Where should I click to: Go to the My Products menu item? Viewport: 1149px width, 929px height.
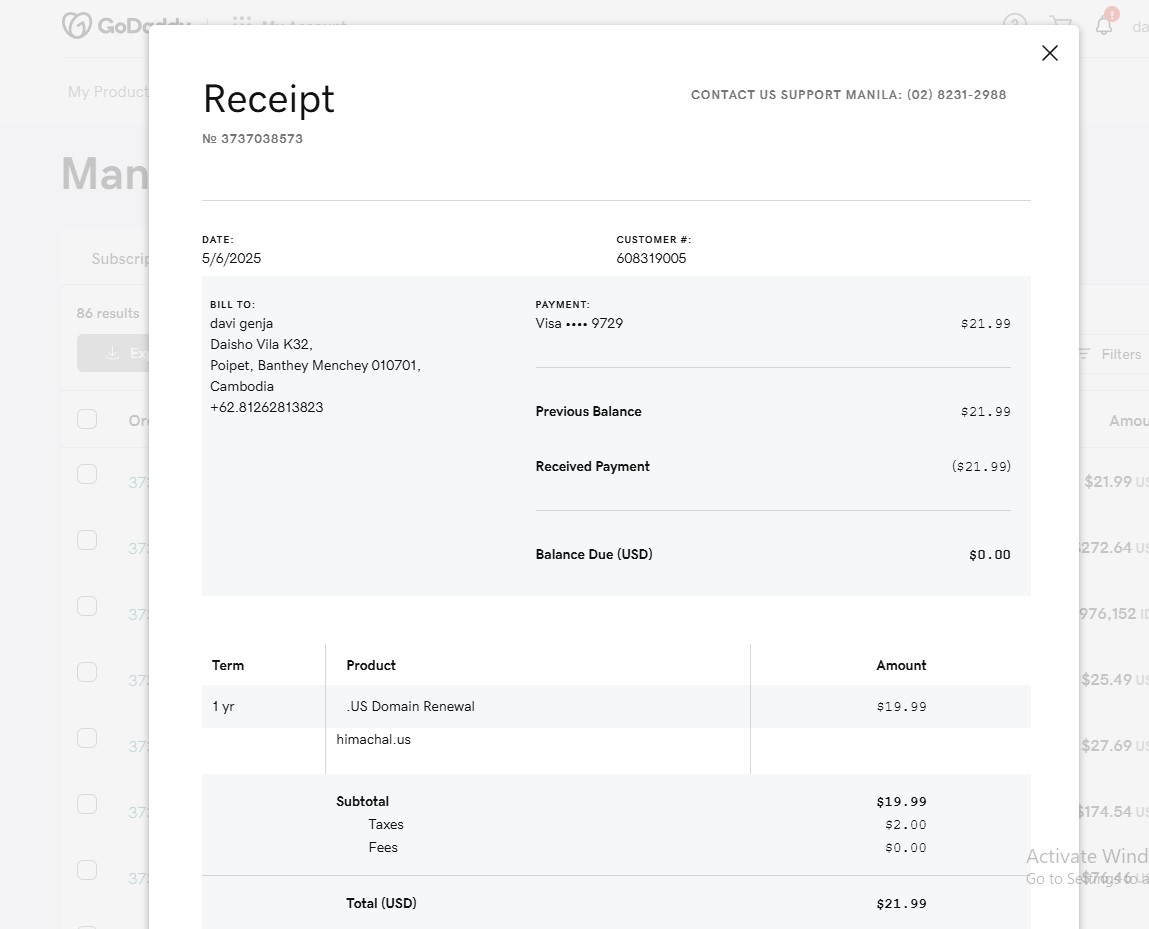coord(107,92)
